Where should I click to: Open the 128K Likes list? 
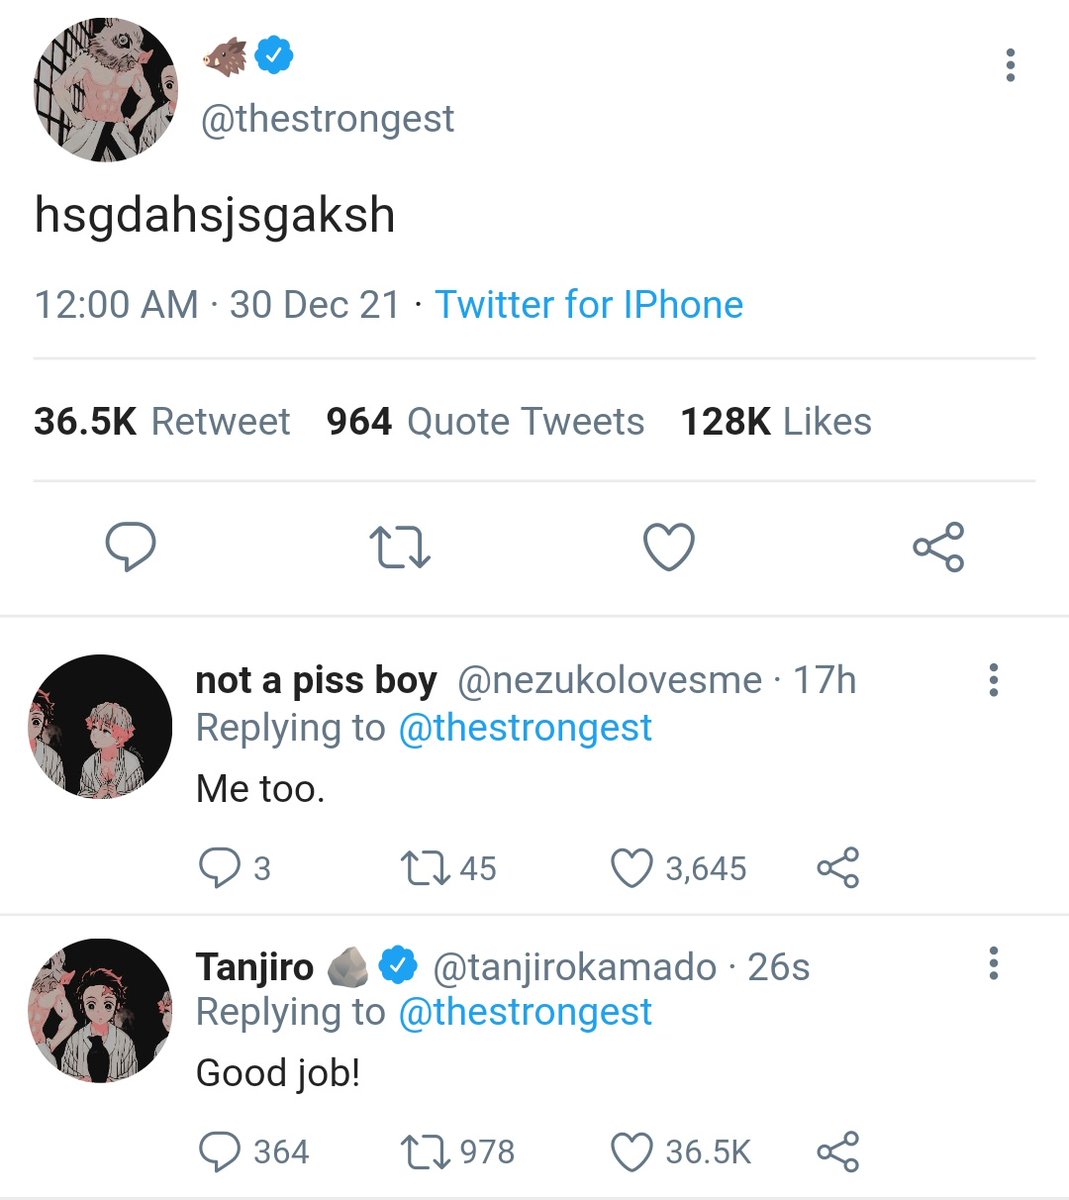pos(776,421)
